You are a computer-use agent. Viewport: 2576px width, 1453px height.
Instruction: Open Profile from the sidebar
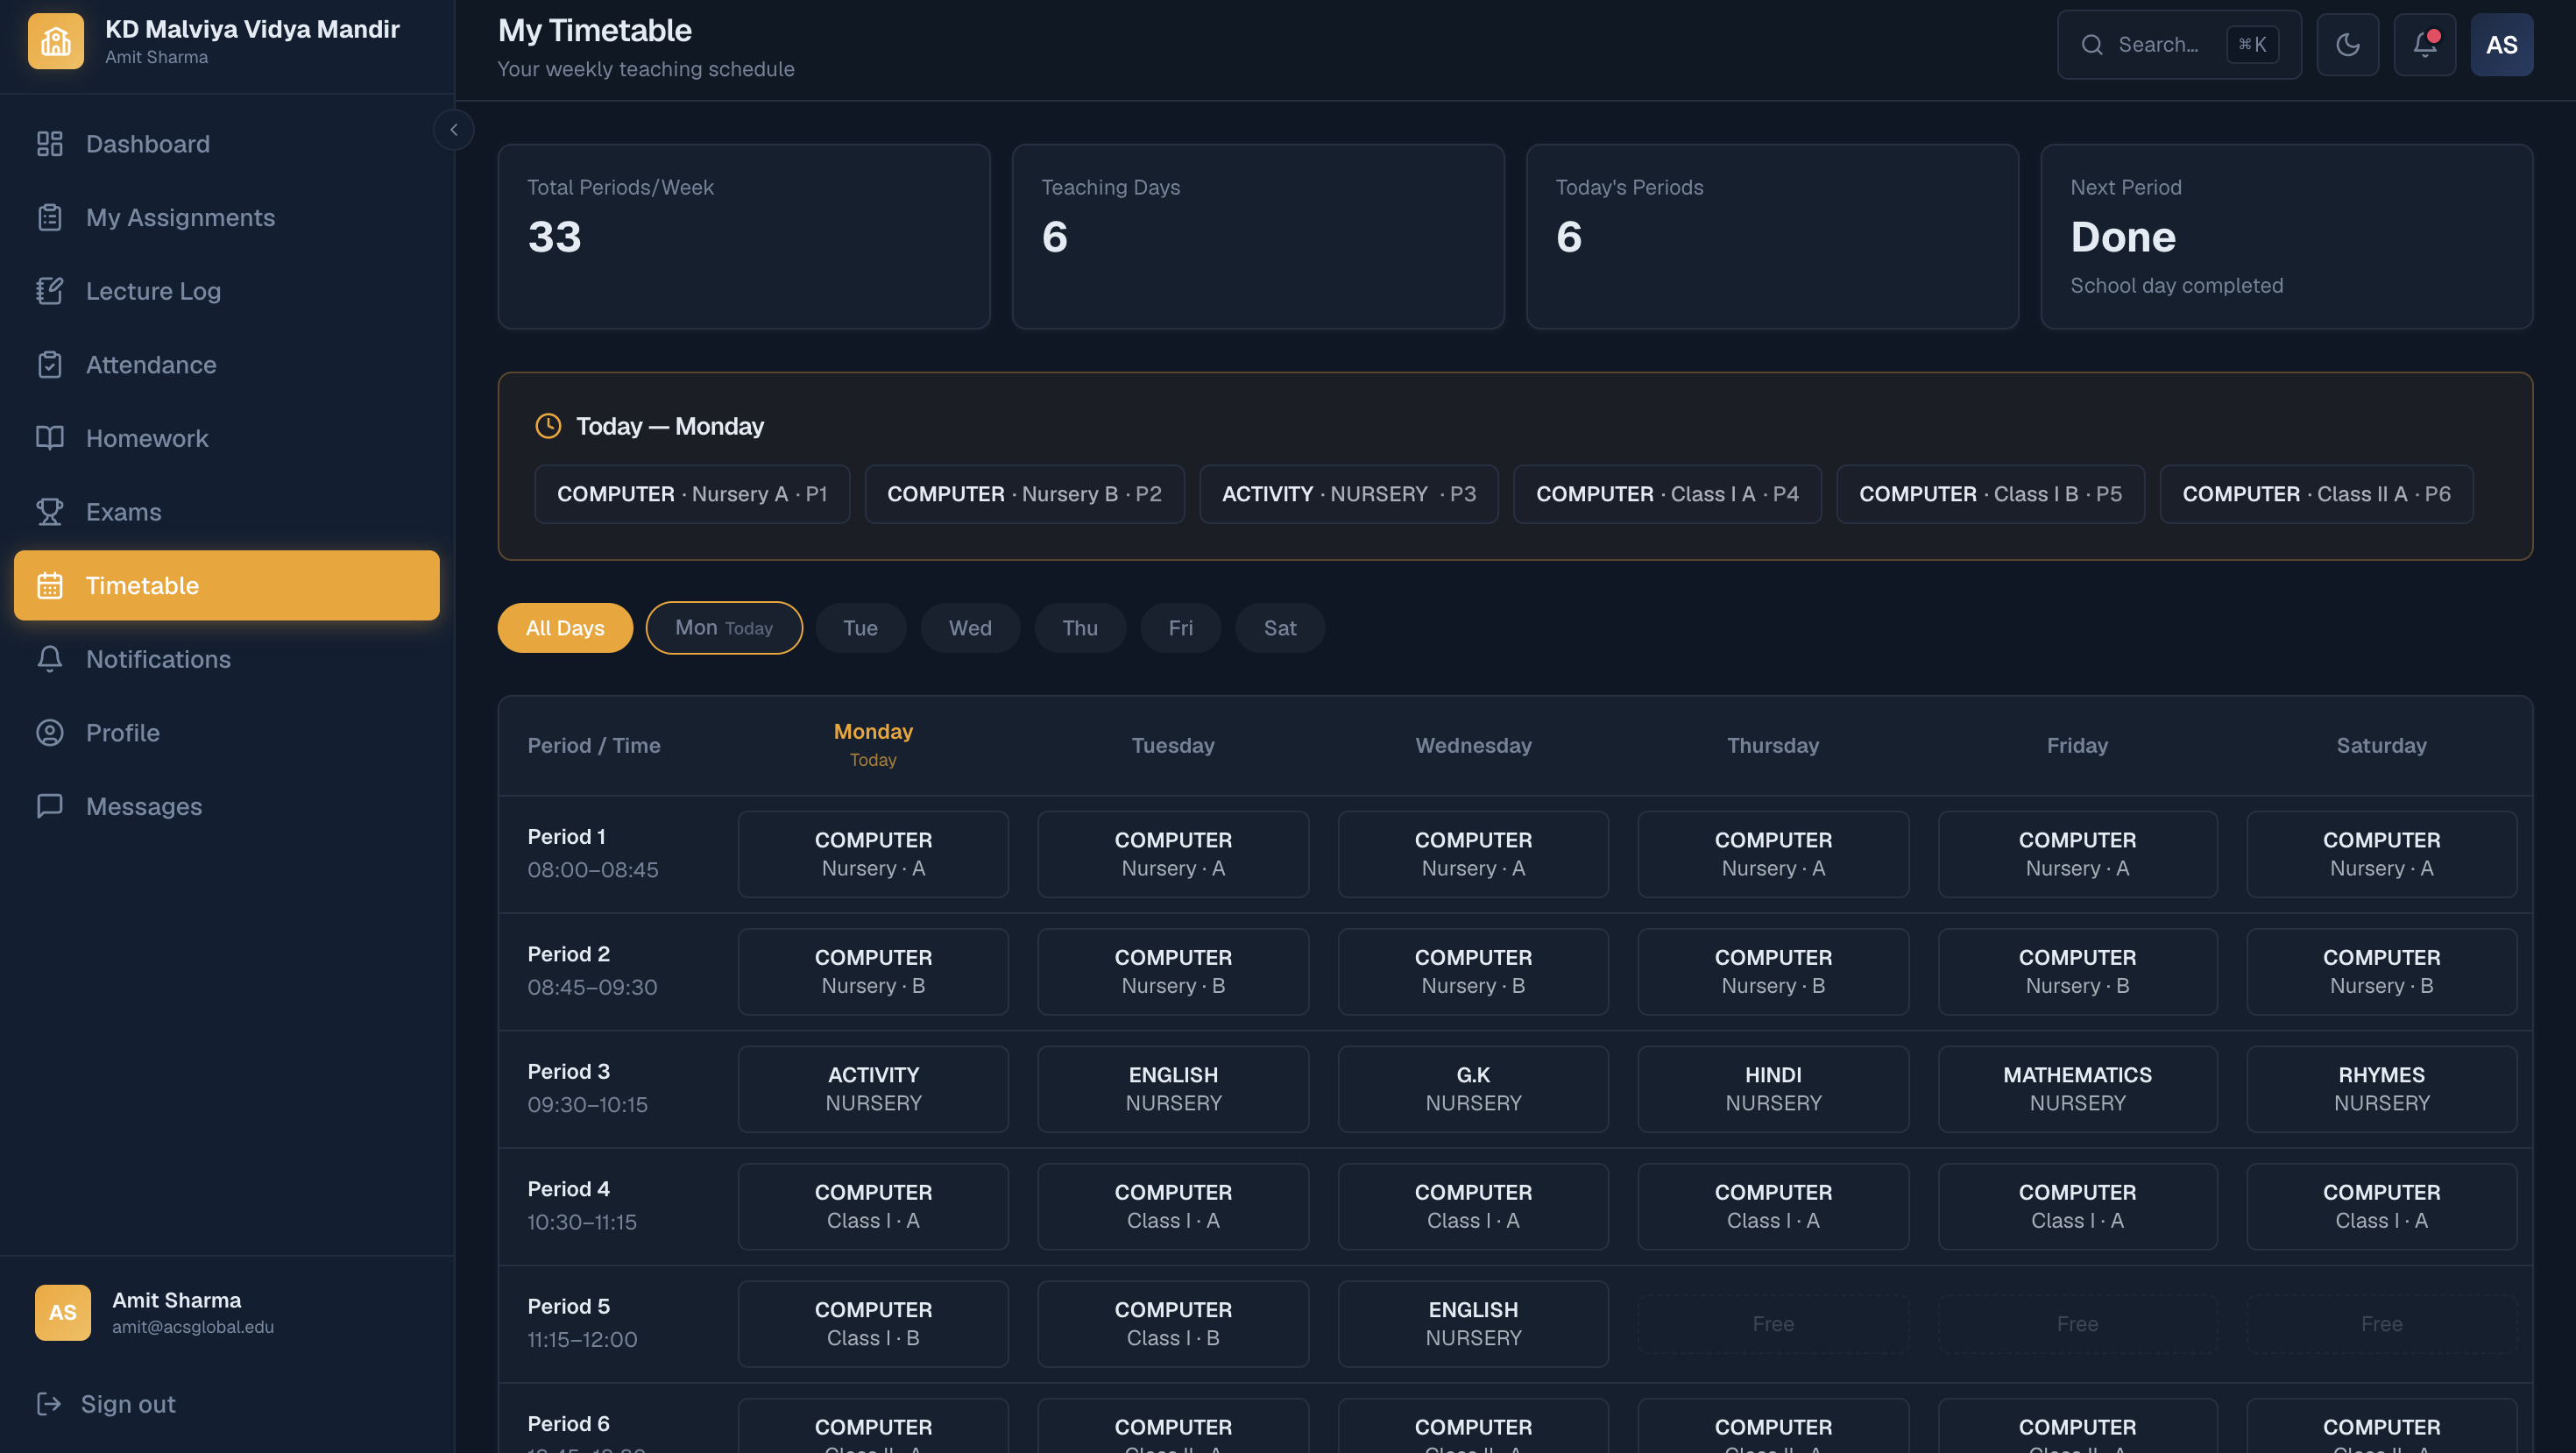click(x=227, y=733)
